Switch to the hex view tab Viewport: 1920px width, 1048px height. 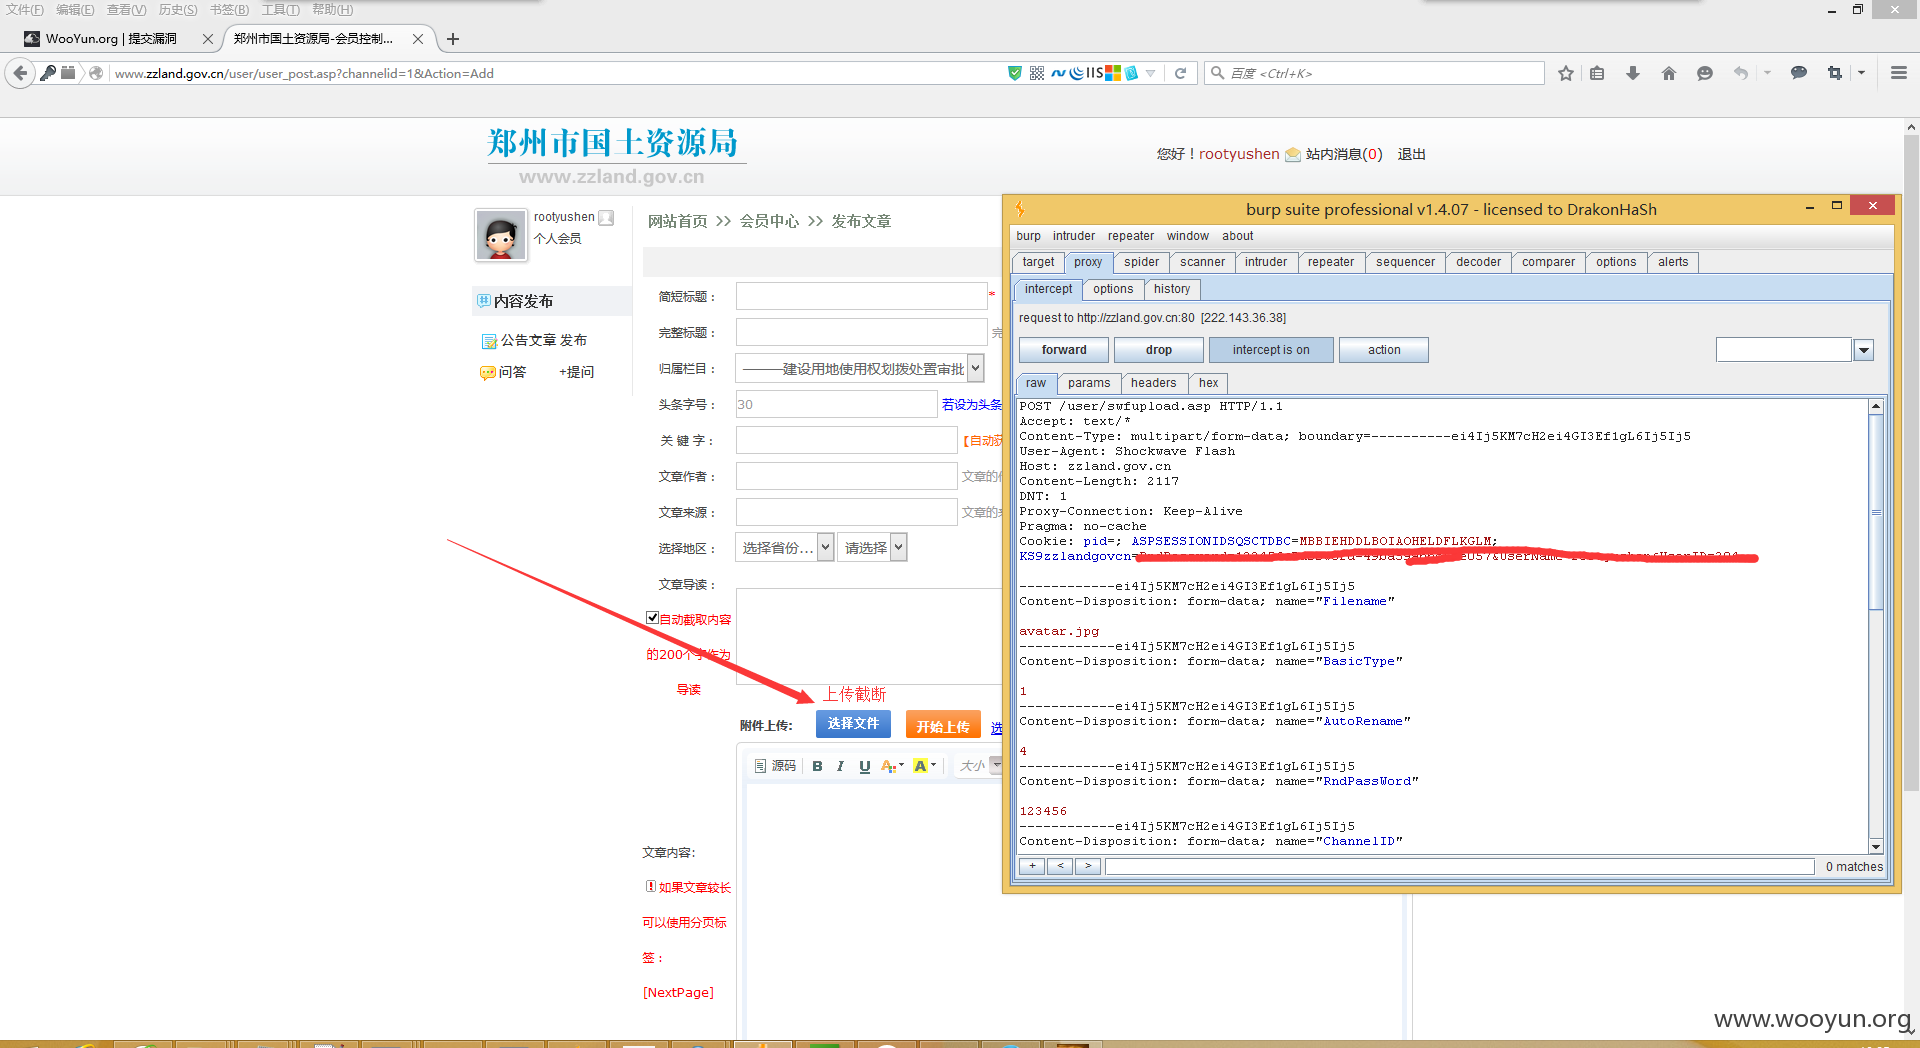(x=1208, y=383)
